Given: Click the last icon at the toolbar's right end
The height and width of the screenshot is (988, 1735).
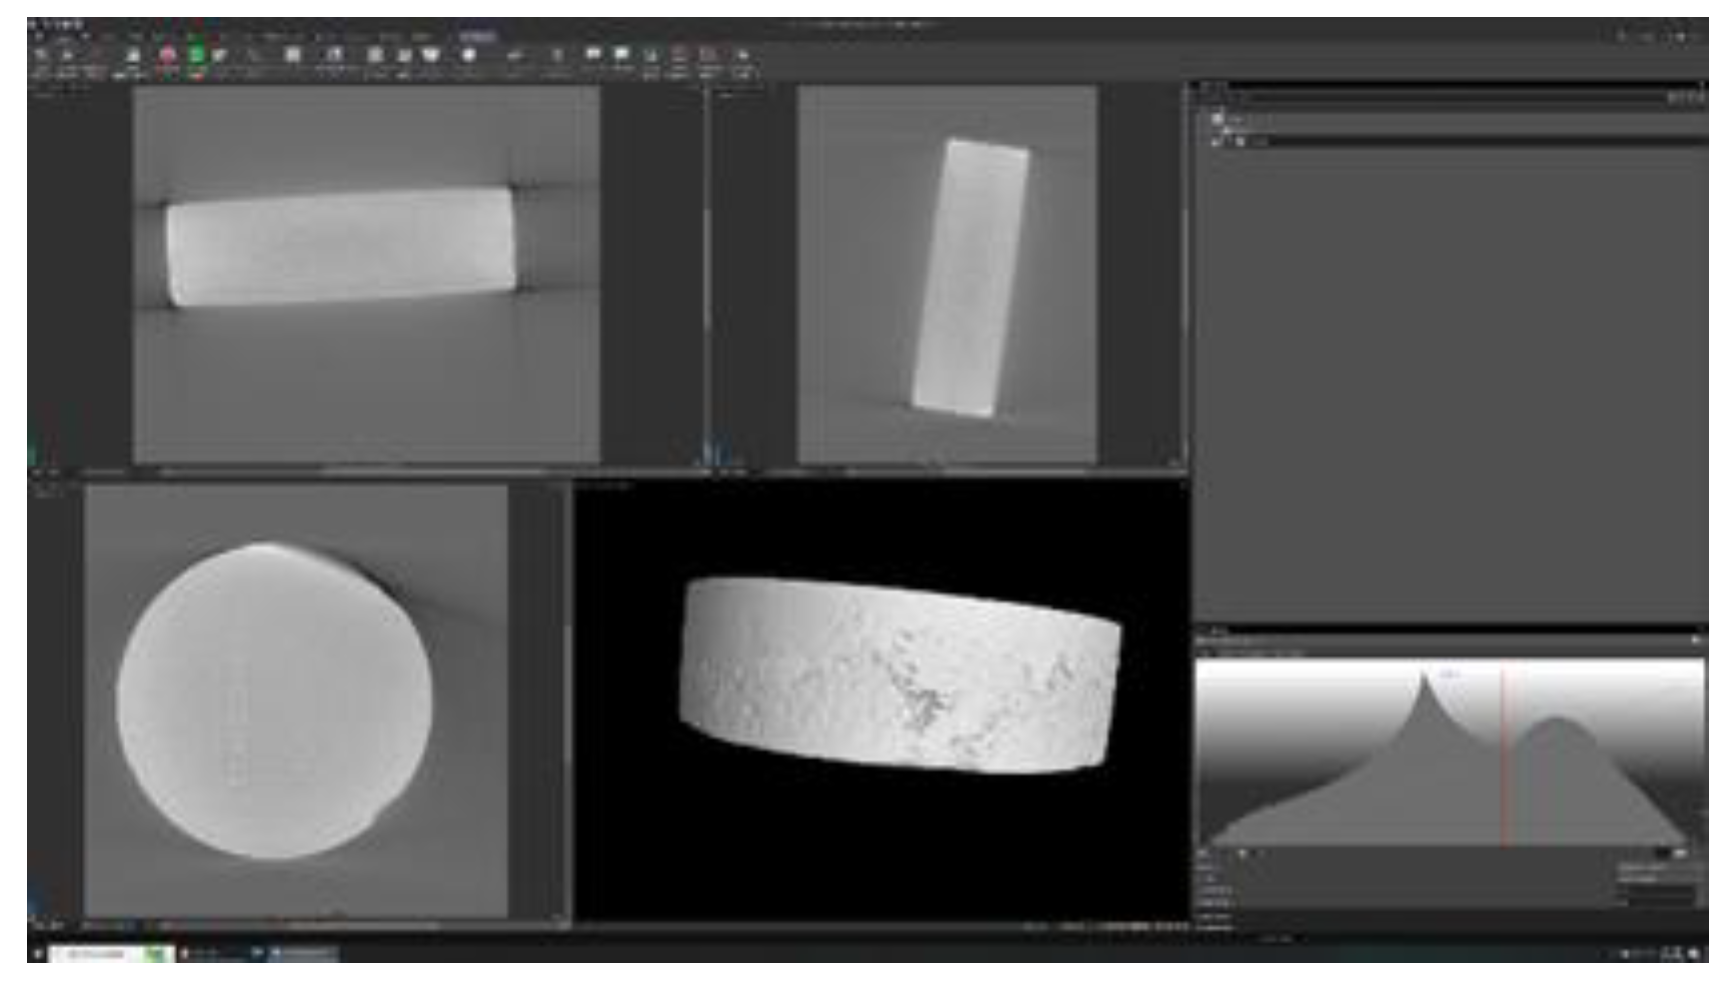Looking at the screenshot, I should pos(743,57).
